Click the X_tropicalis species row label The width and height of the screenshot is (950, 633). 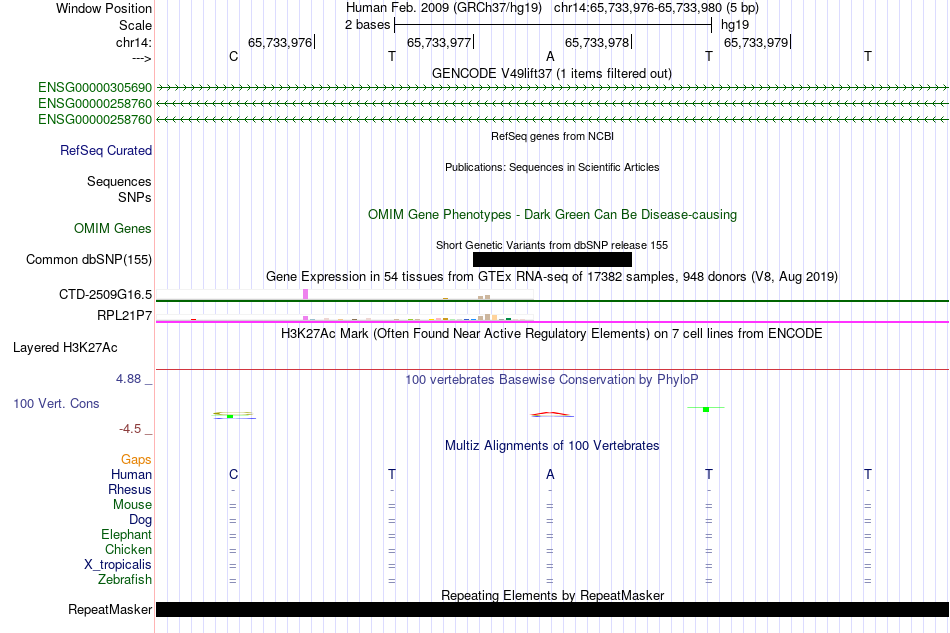point(118,565)
